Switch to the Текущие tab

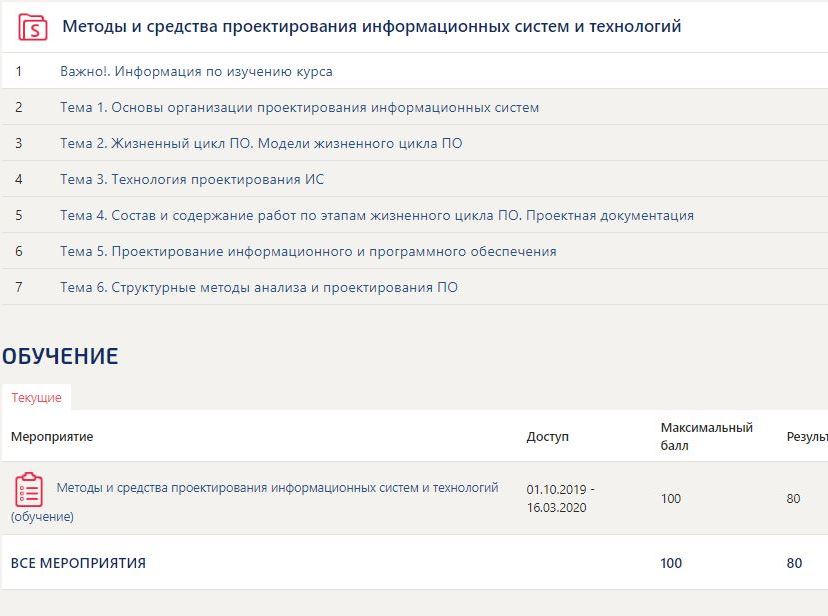[36, 398]
